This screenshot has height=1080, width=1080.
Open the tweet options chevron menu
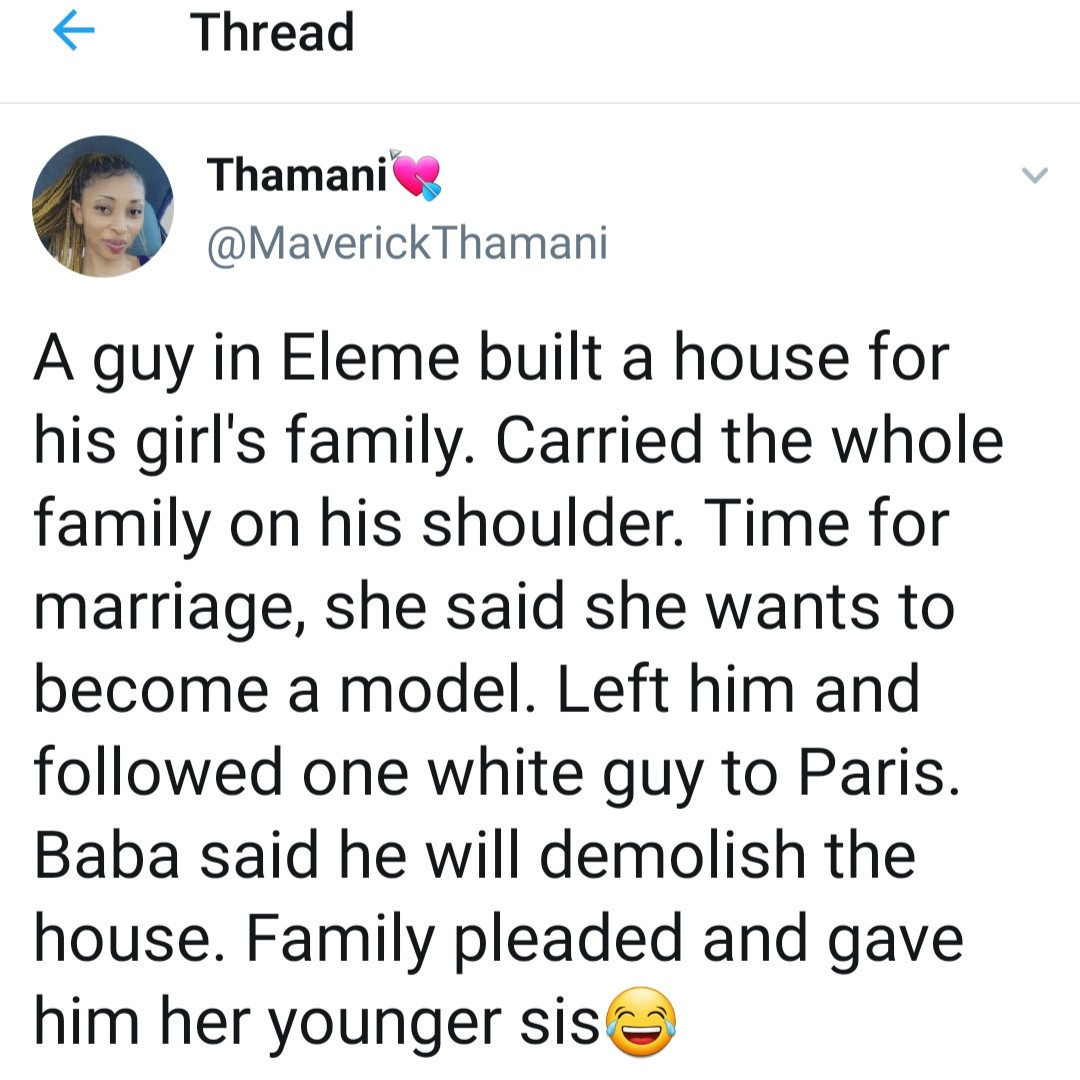(x=1034, y=178)
